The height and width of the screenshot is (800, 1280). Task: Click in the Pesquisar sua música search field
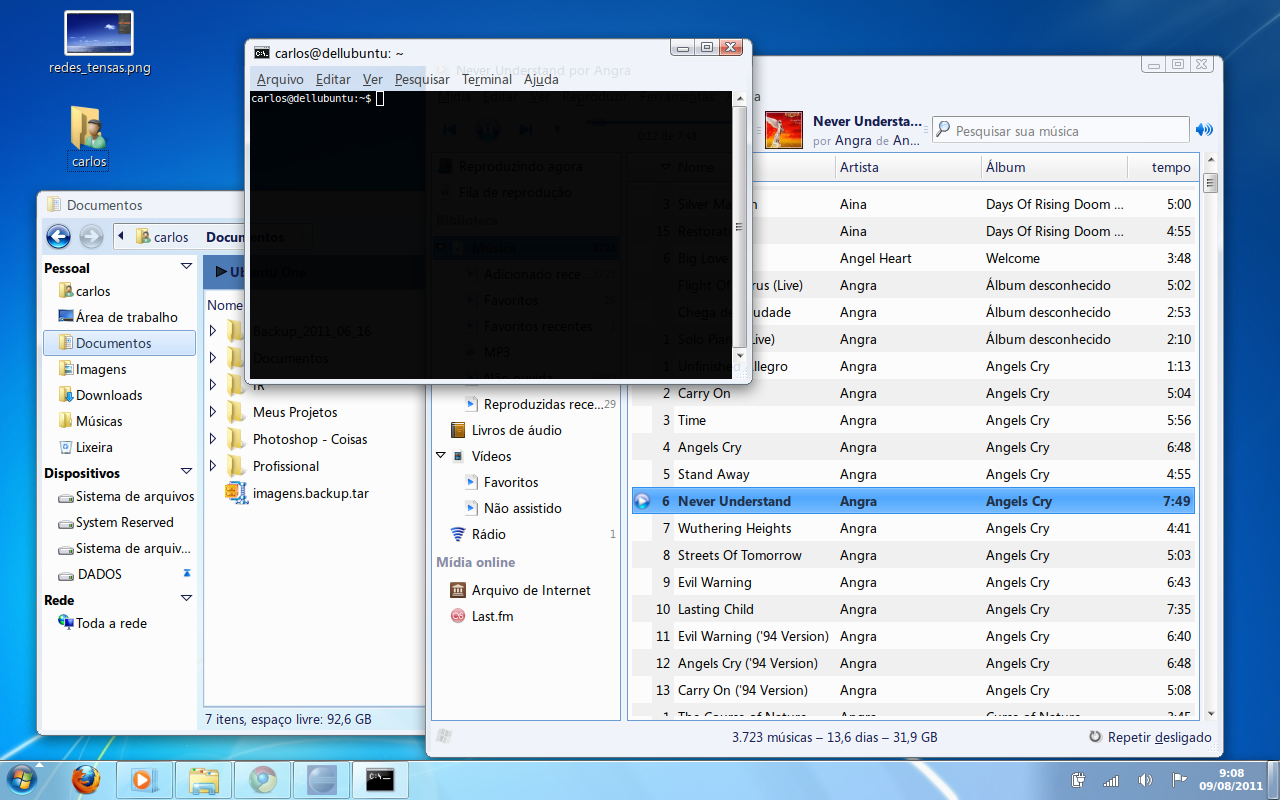pyautogui.click(x=1060, y=130)
